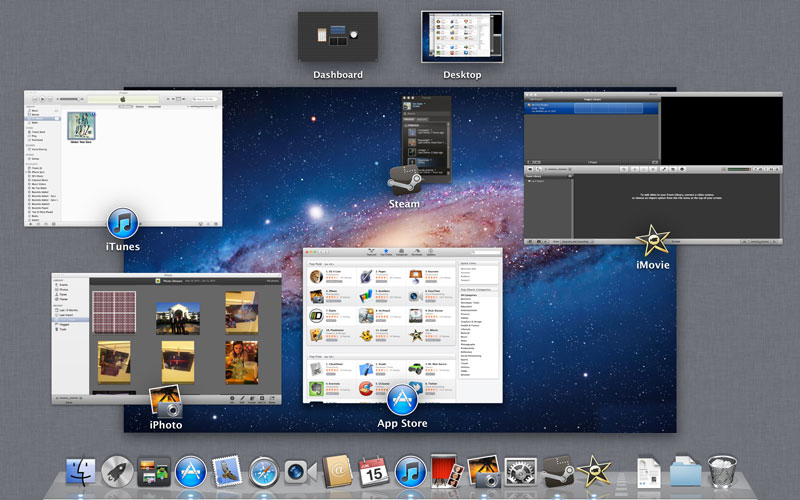Select the Steam friends window preview
This screenshot has height=500, width=800.
pos(427,139)
